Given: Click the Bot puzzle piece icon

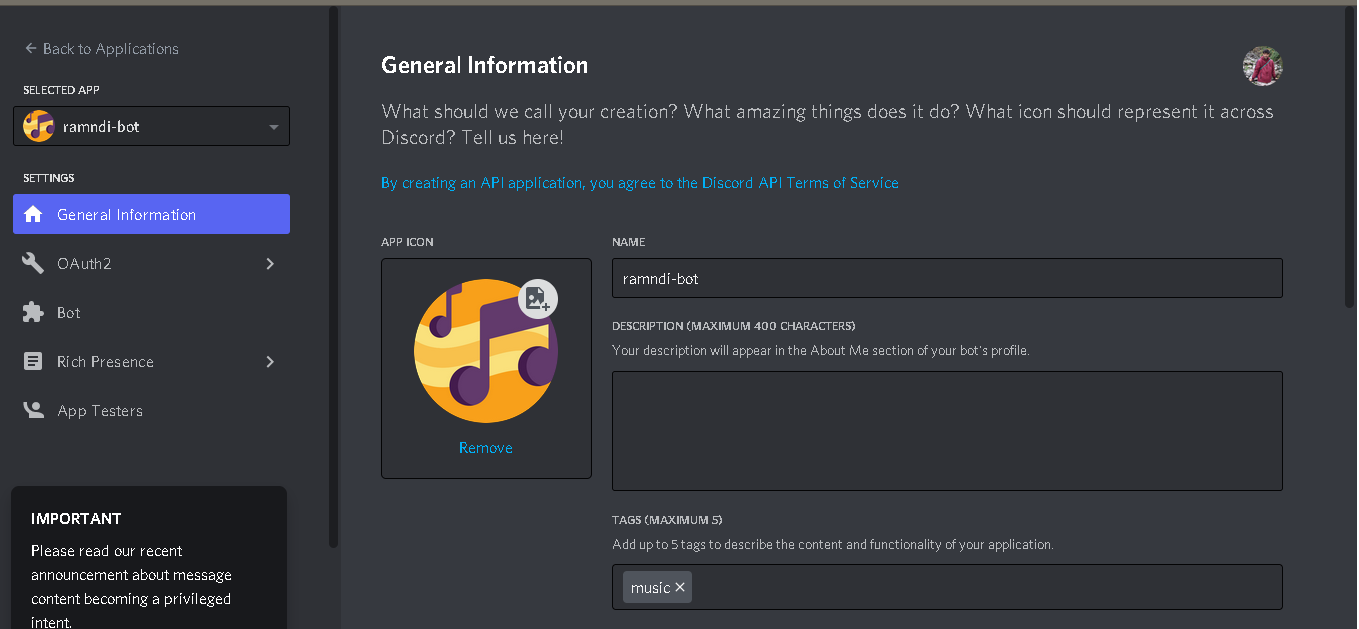Looking at the screenshot, I should [33, 312].
